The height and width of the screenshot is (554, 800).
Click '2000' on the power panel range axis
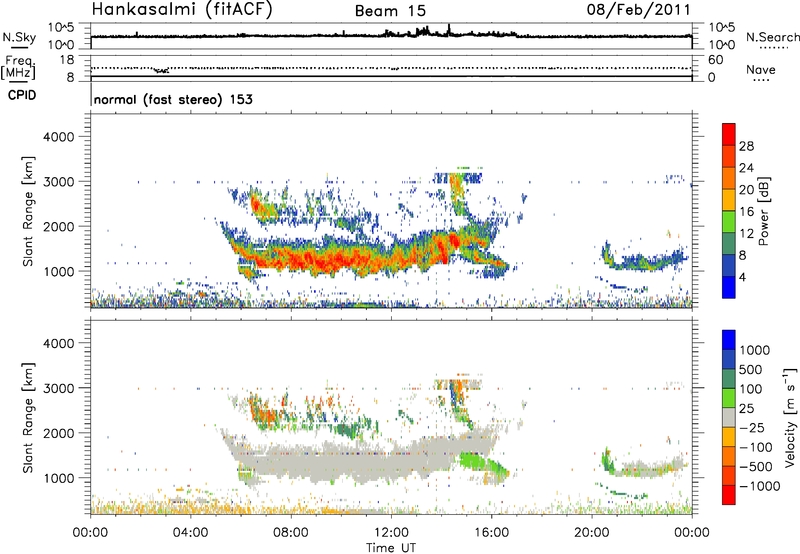(58, 226)
